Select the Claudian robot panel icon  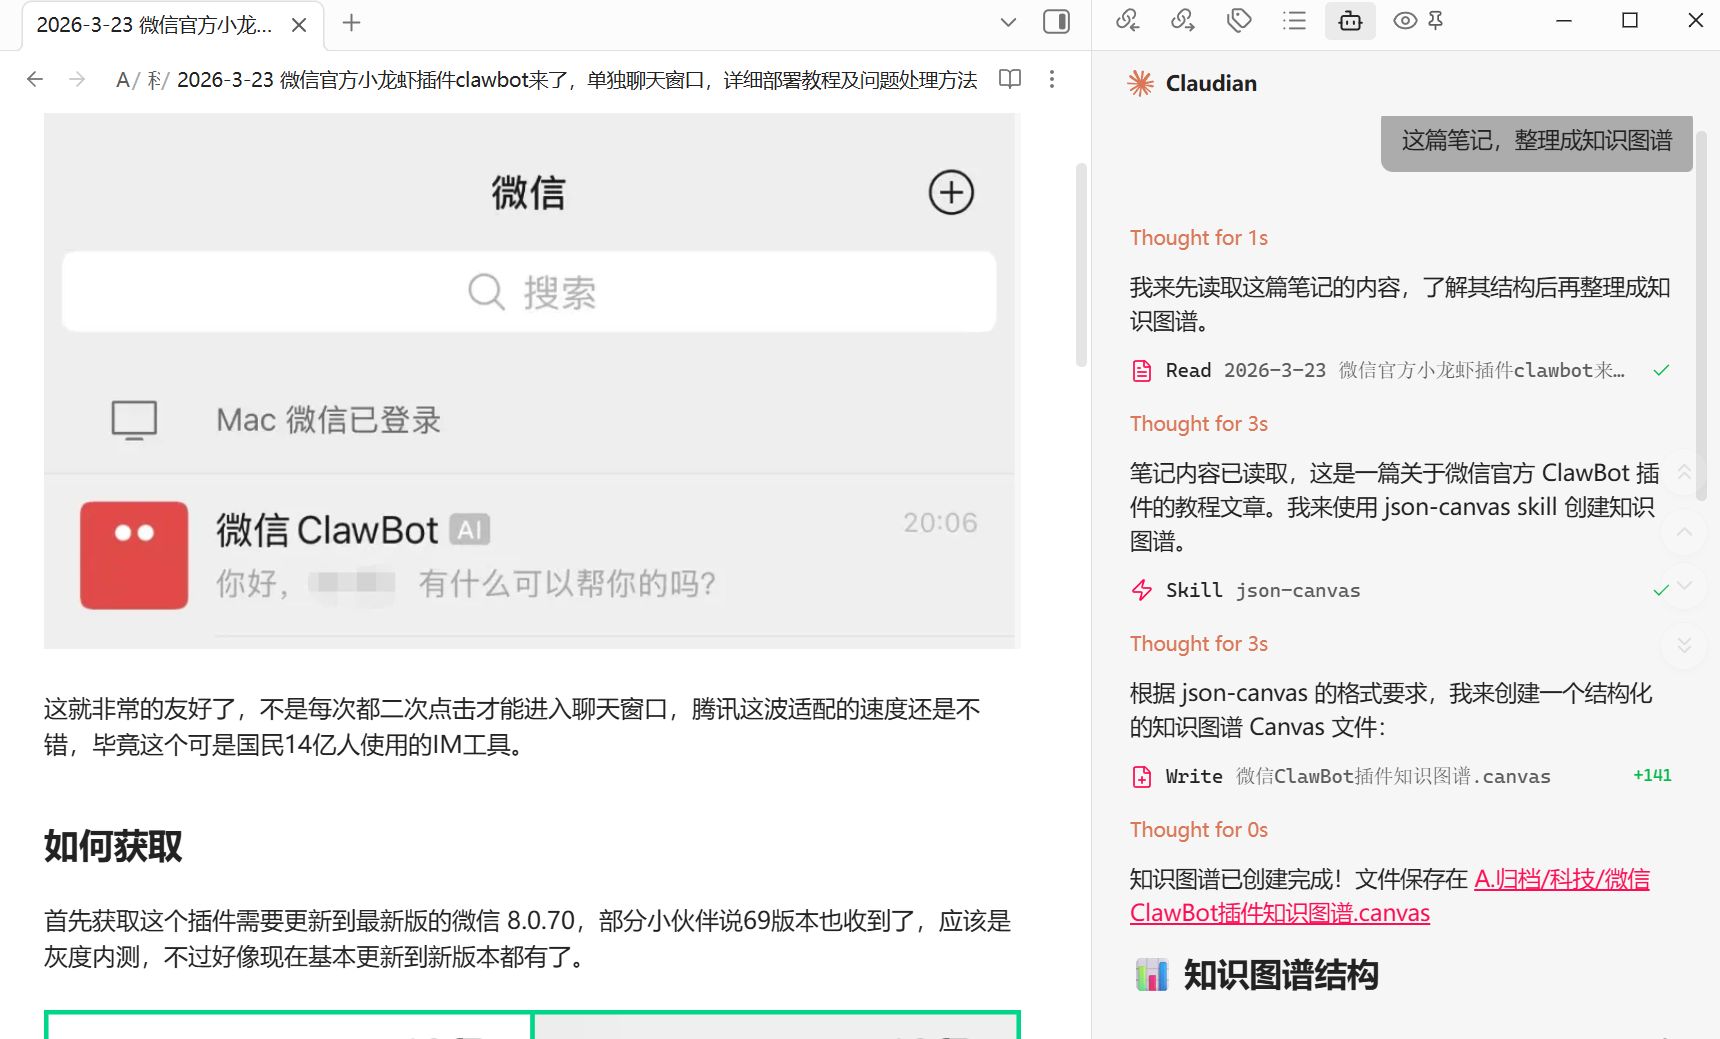[x=1350, y=20]
